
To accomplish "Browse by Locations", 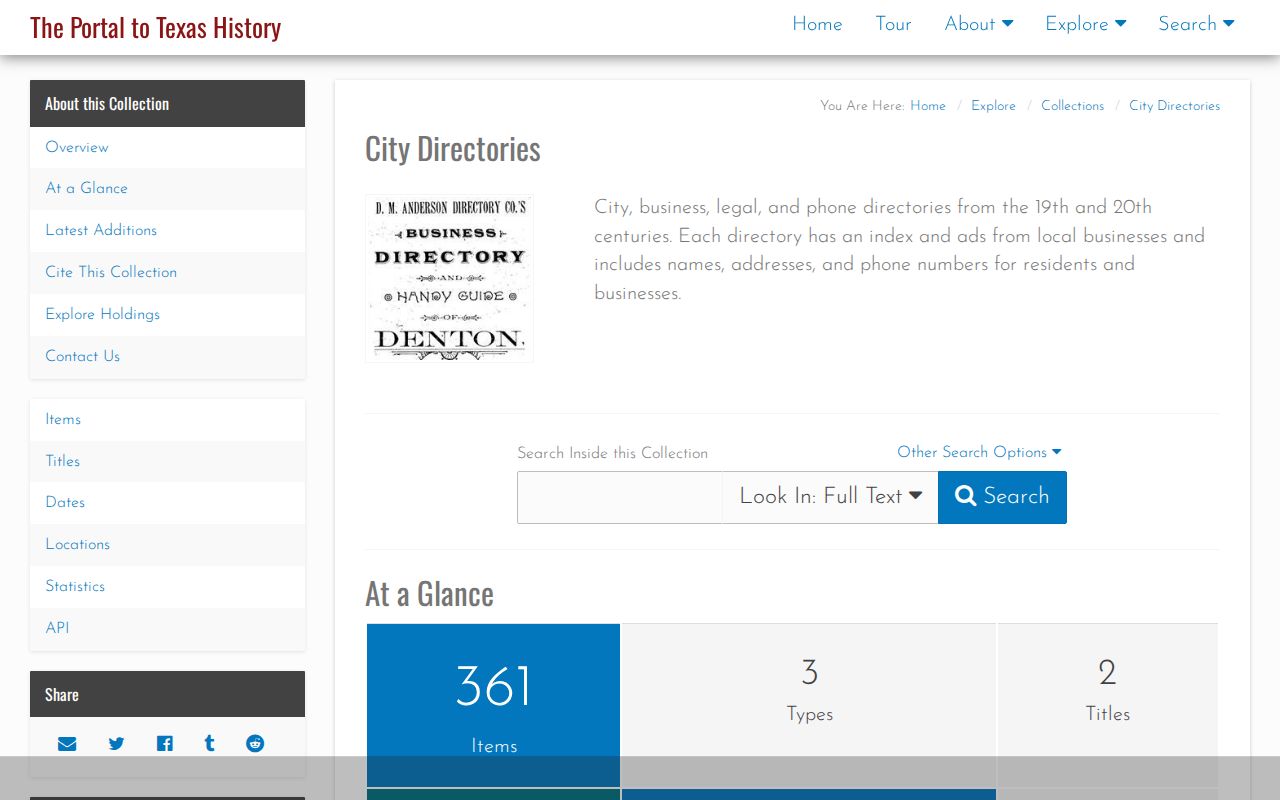I will 167,544.
